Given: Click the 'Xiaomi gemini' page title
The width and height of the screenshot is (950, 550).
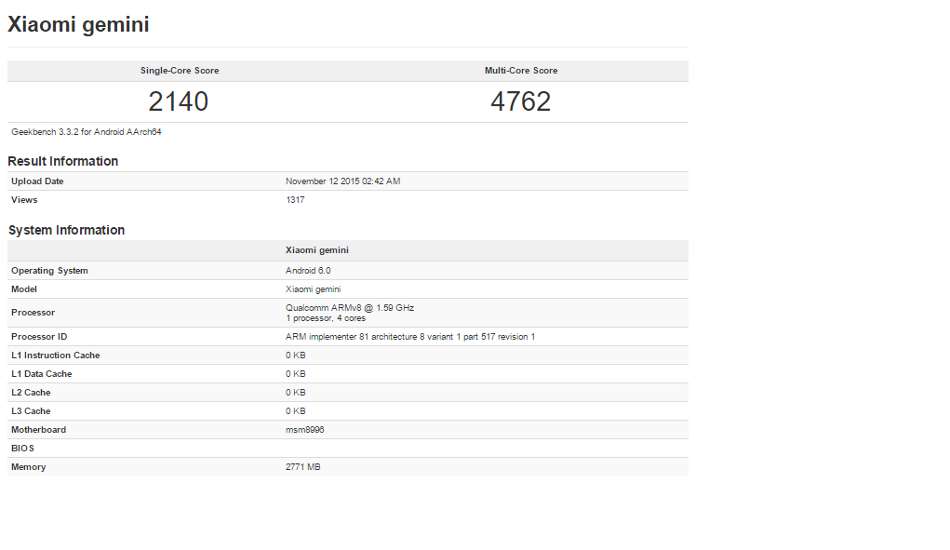Looking at the screenshot, I should coord(78,24).
